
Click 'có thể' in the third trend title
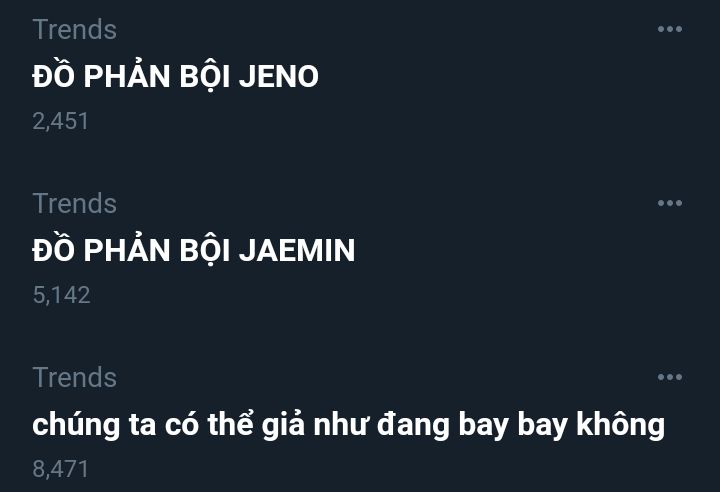coord(209,424)
